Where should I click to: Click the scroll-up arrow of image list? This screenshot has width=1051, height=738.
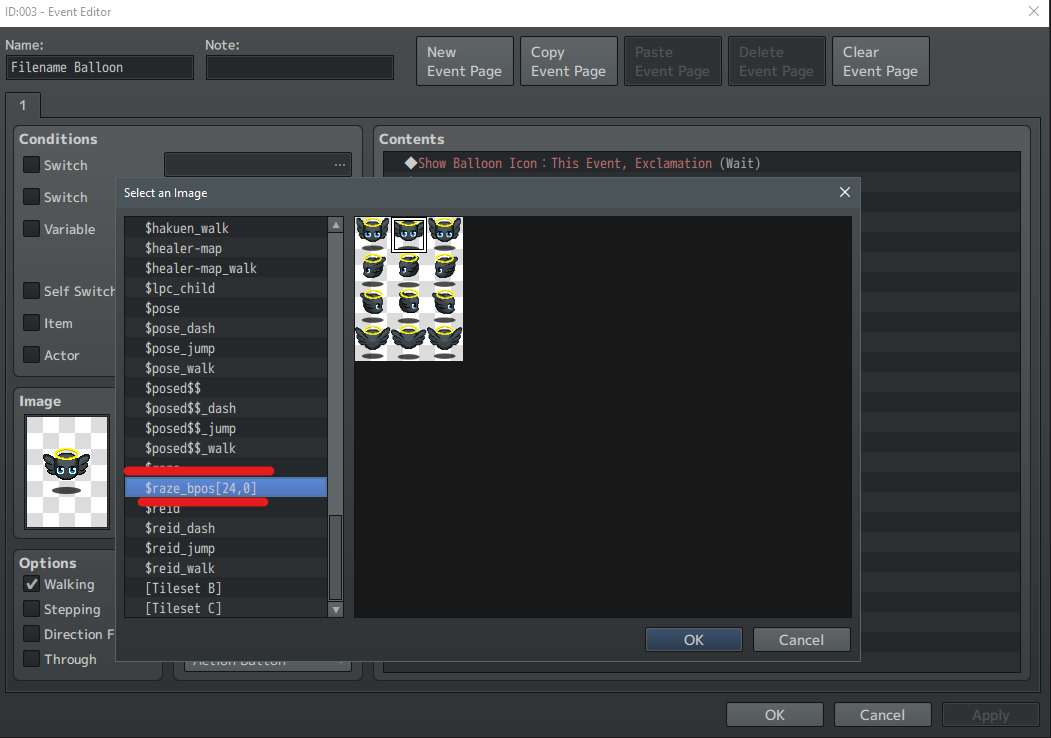336,225
